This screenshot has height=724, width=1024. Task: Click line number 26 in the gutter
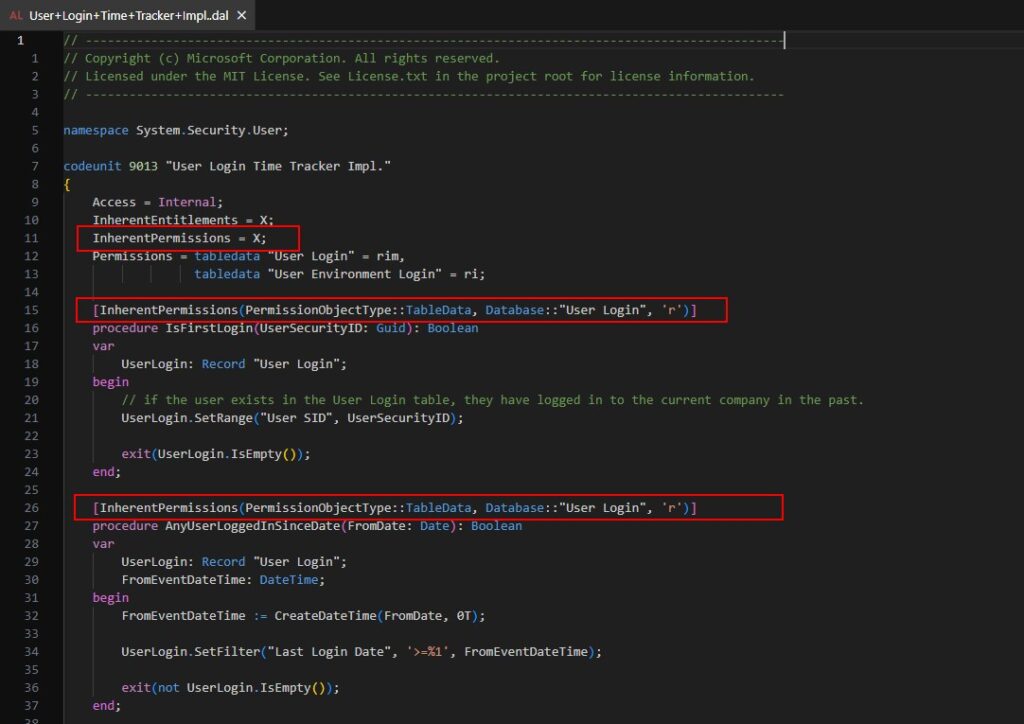(31, 507)
